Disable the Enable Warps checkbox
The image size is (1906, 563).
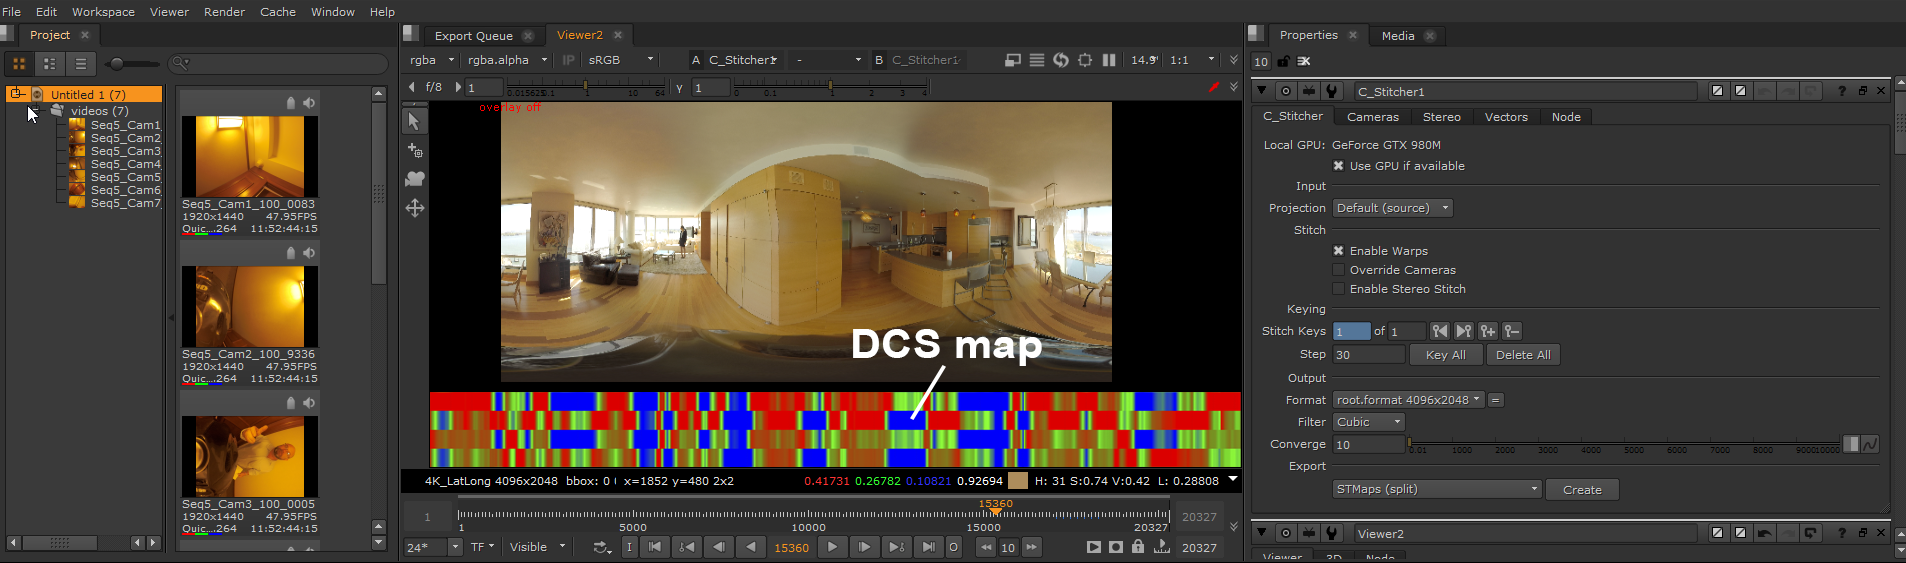1338,251
